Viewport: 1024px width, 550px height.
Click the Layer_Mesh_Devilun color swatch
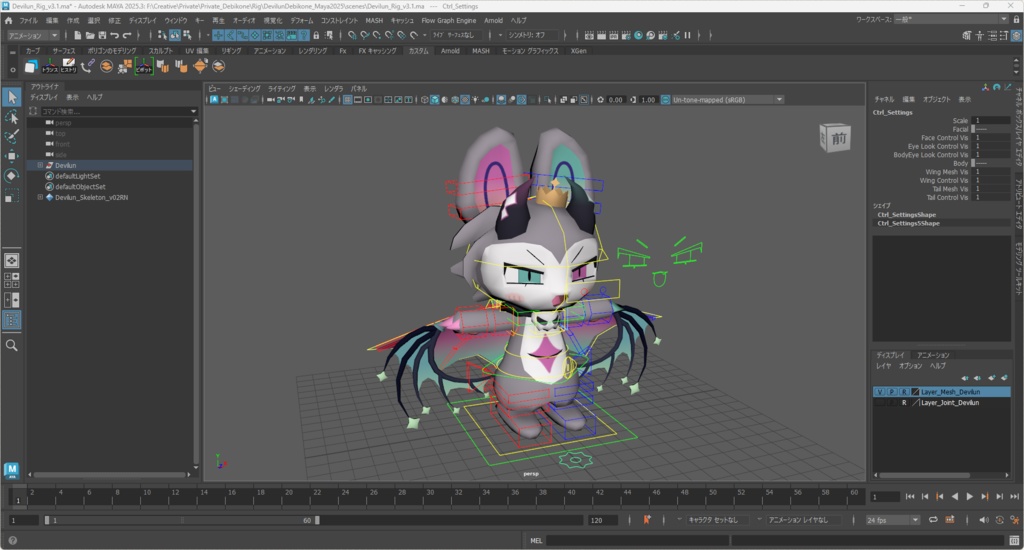click(x=916, y=392)
